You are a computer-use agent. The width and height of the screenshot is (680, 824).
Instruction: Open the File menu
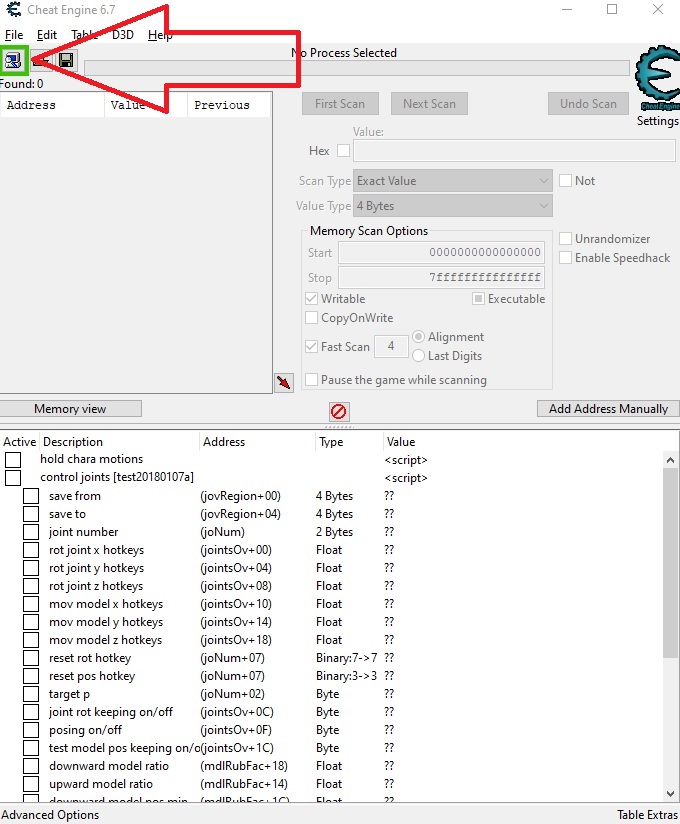point(14,35)
